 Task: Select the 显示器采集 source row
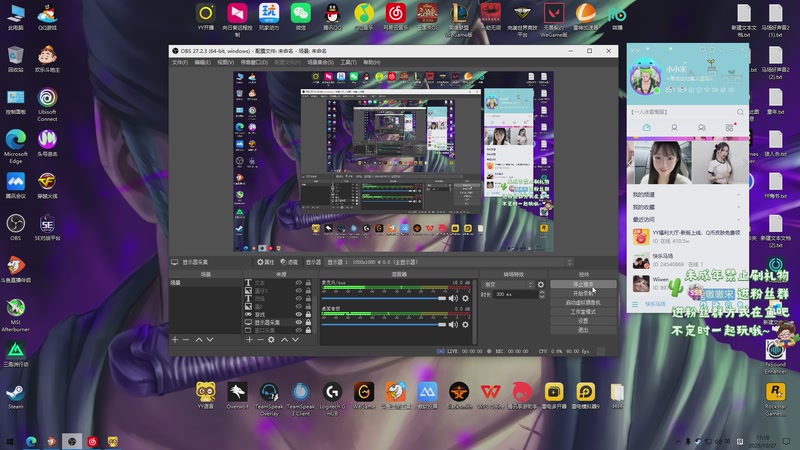tap(279, 322)
